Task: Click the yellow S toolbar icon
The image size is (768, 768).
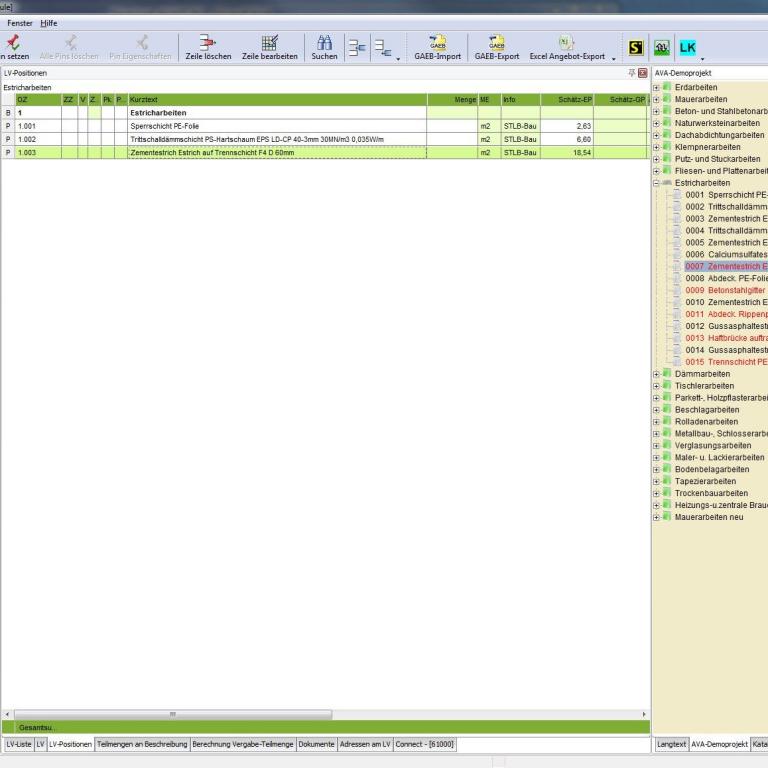Action: pyautogui.click(x=636, y=48)
